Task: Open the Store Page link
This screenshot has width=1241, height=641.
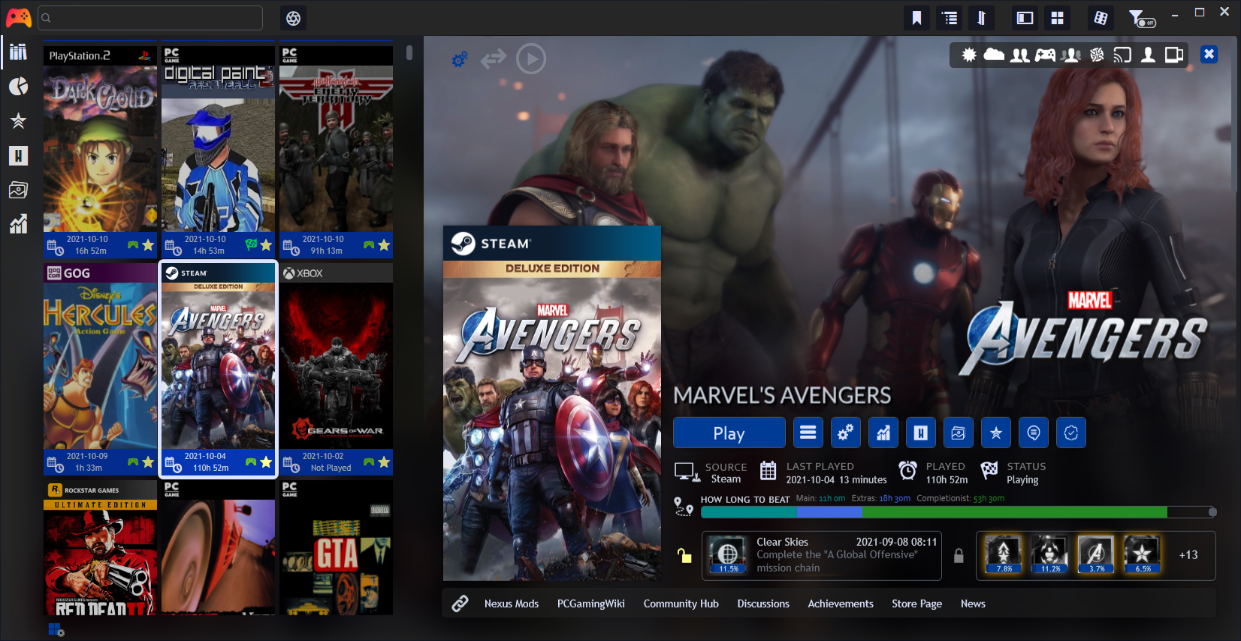Action: tap(917, 603)
